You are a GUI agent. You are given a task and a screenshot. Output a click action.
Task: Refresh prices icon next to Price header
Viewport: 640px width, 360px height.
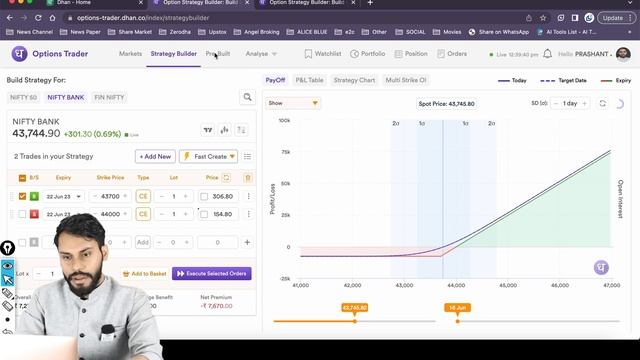point(227,178)
